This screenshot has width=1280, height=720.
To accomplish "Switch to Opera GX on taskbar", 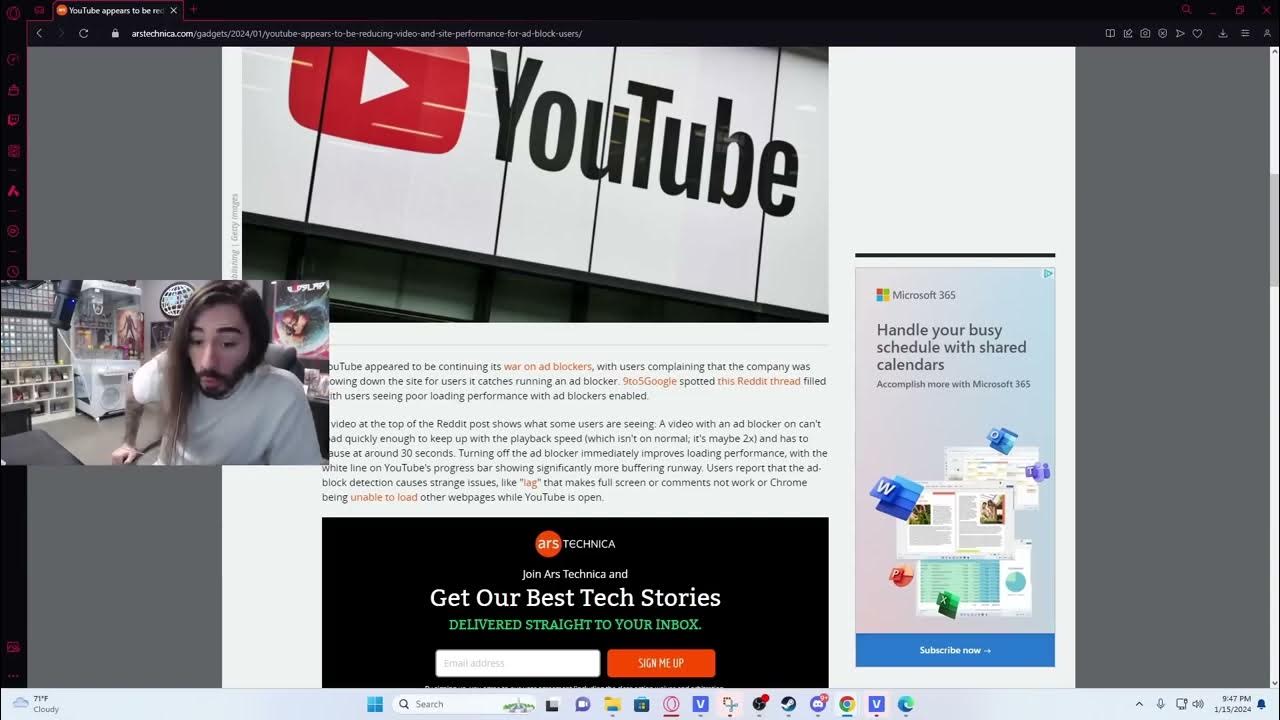I will [671, 704].
